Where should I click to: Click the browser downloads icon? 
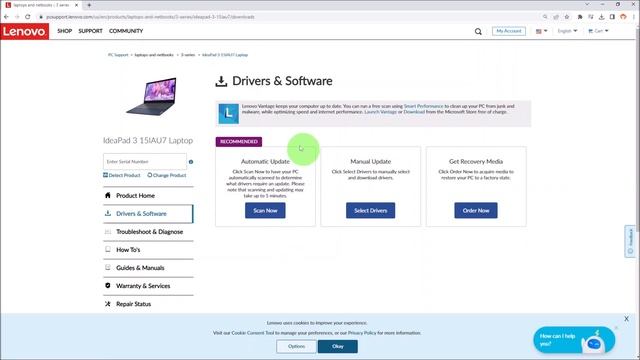(601, 17)
